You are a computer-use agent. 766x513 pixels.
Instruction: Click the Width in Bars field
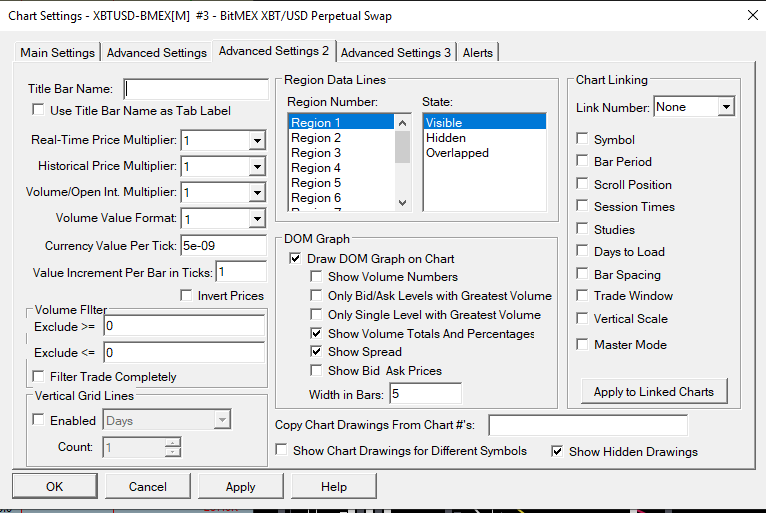pyautogui.click(x=426, y=393)
